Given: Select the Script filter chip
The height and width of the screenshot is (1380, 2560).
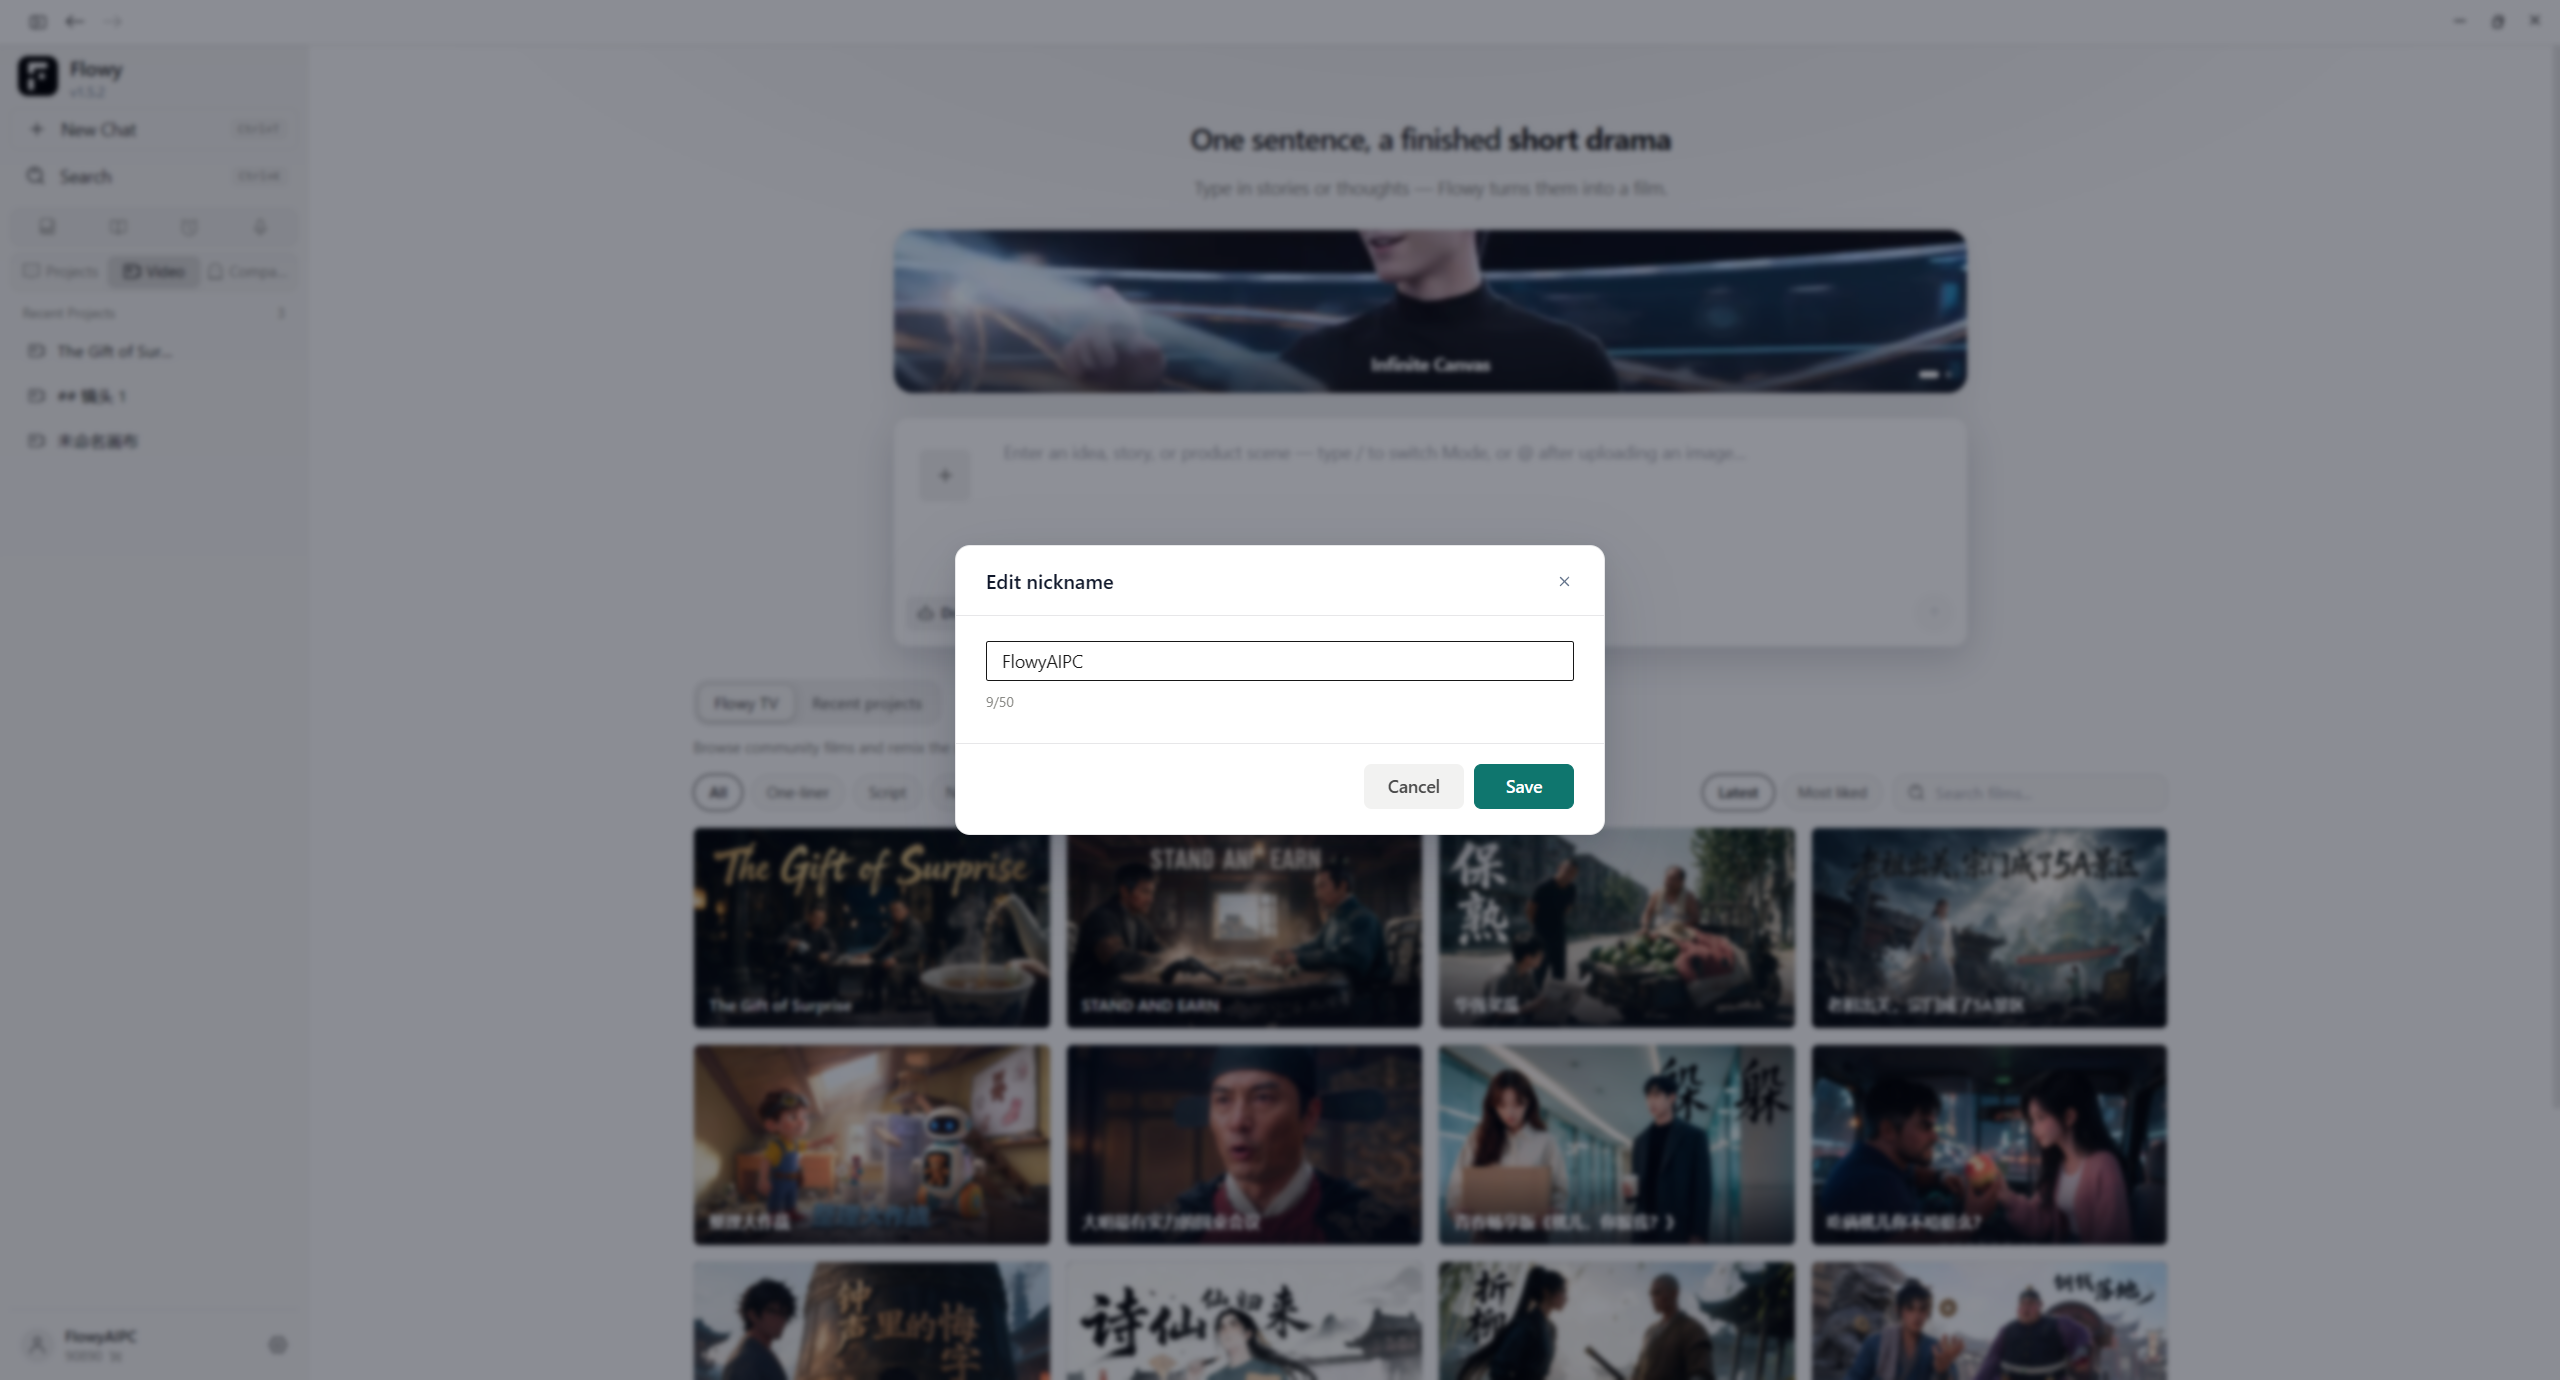Looking at the screenshot, I should (x=887, y=792).
